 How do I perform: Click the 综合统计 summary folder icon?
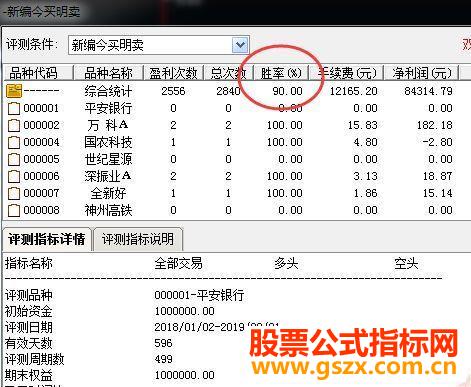(x=14, y=91)
